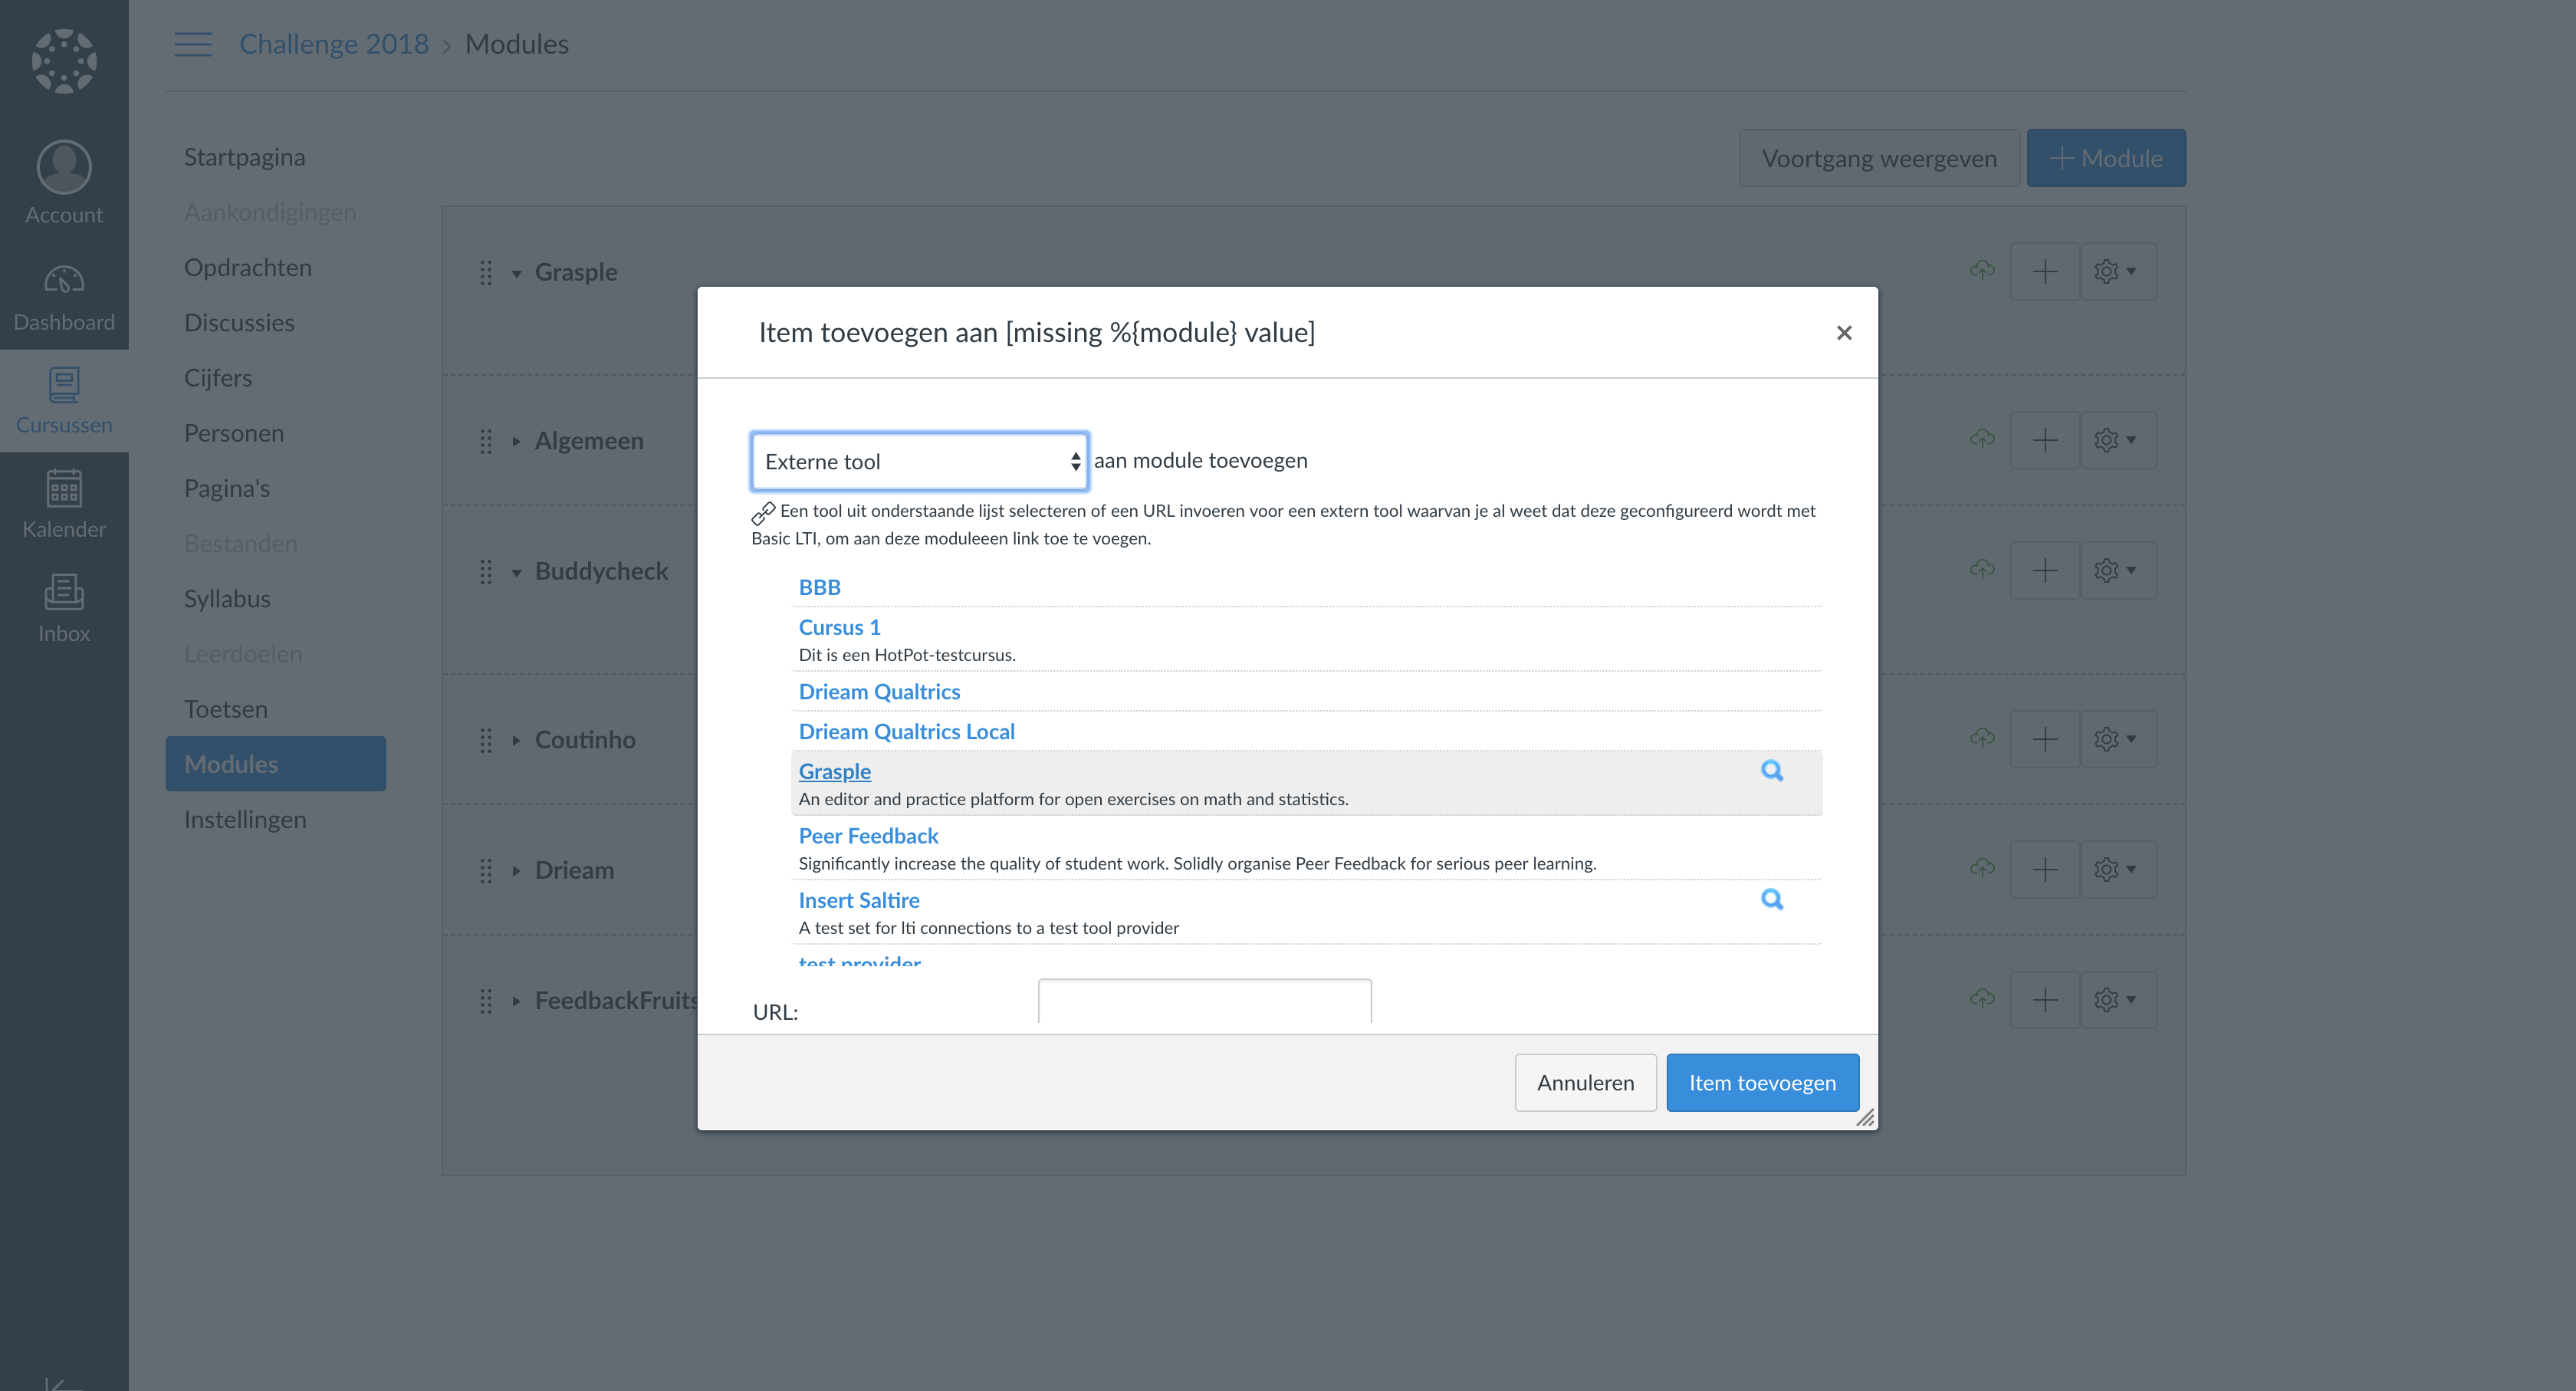Open Toetsen in course navigation

click(x=225, y=708)
